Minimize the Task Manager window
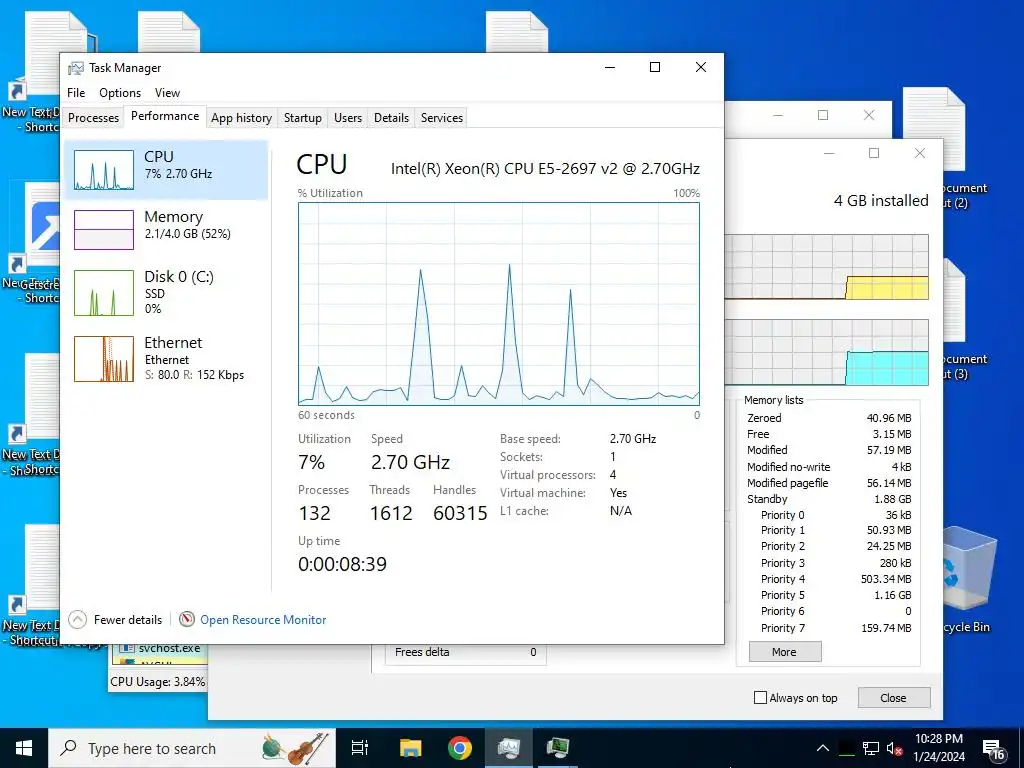Image resolution: width=1024 pixels, height=768 pixels. [610, 67]
